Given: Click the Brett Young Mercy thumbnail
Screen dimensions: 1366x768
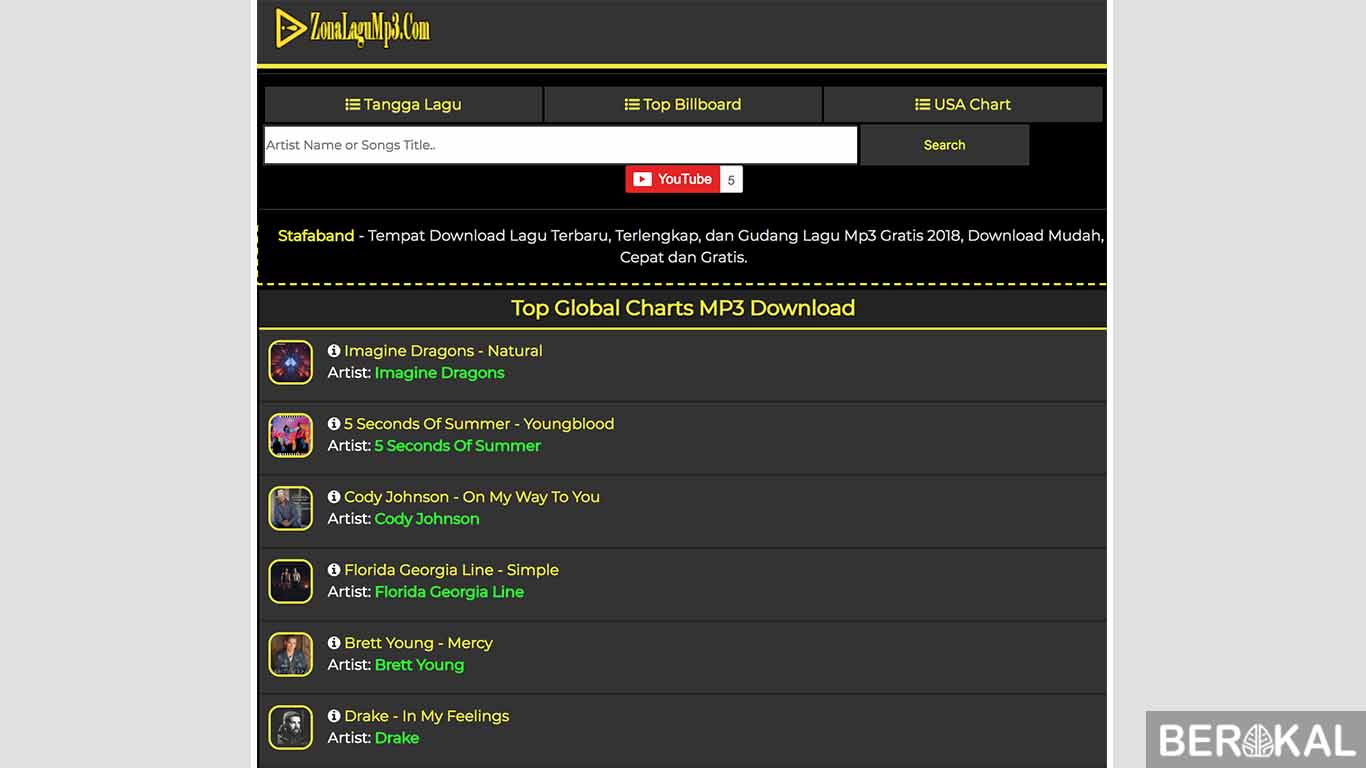Looking at the screenshot, I should coord(291,654).
